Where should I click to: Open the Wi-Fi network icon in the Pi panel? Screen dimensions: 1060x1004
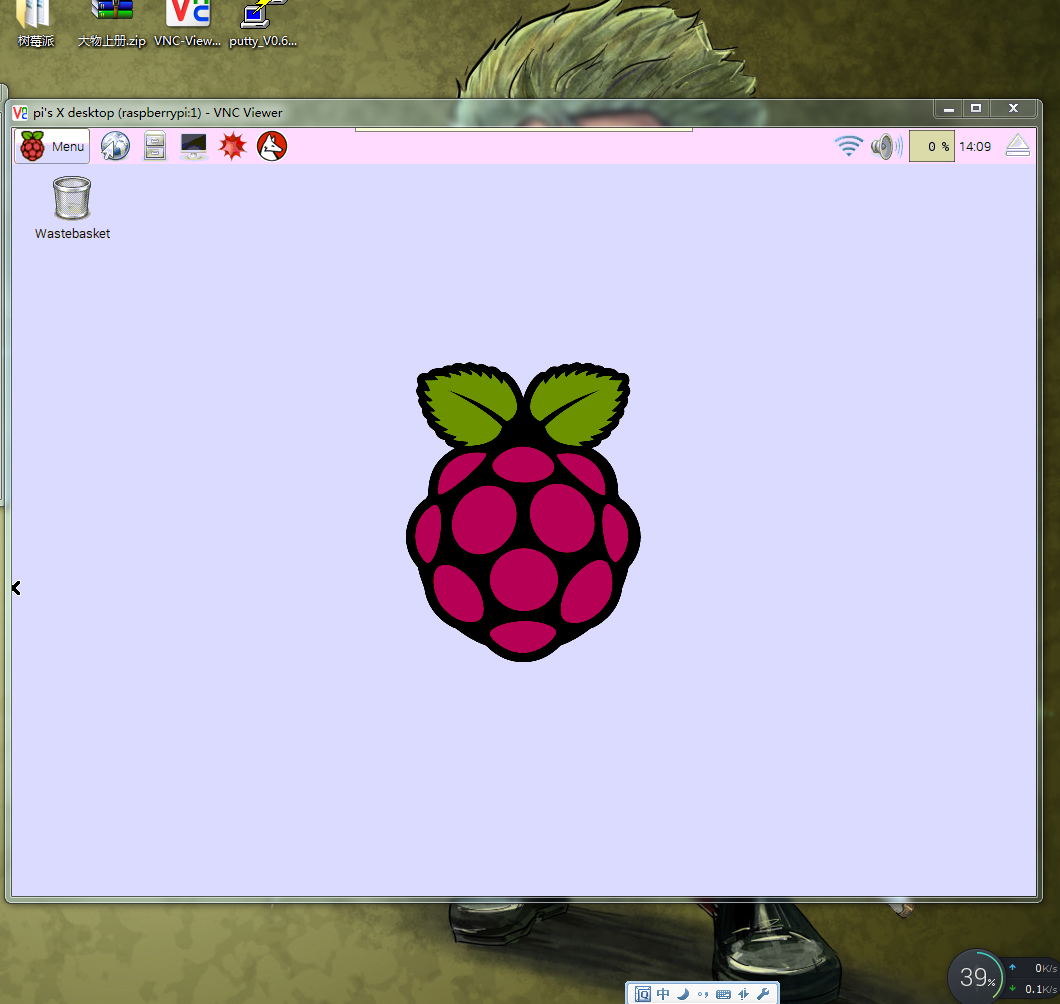[848, 146]
